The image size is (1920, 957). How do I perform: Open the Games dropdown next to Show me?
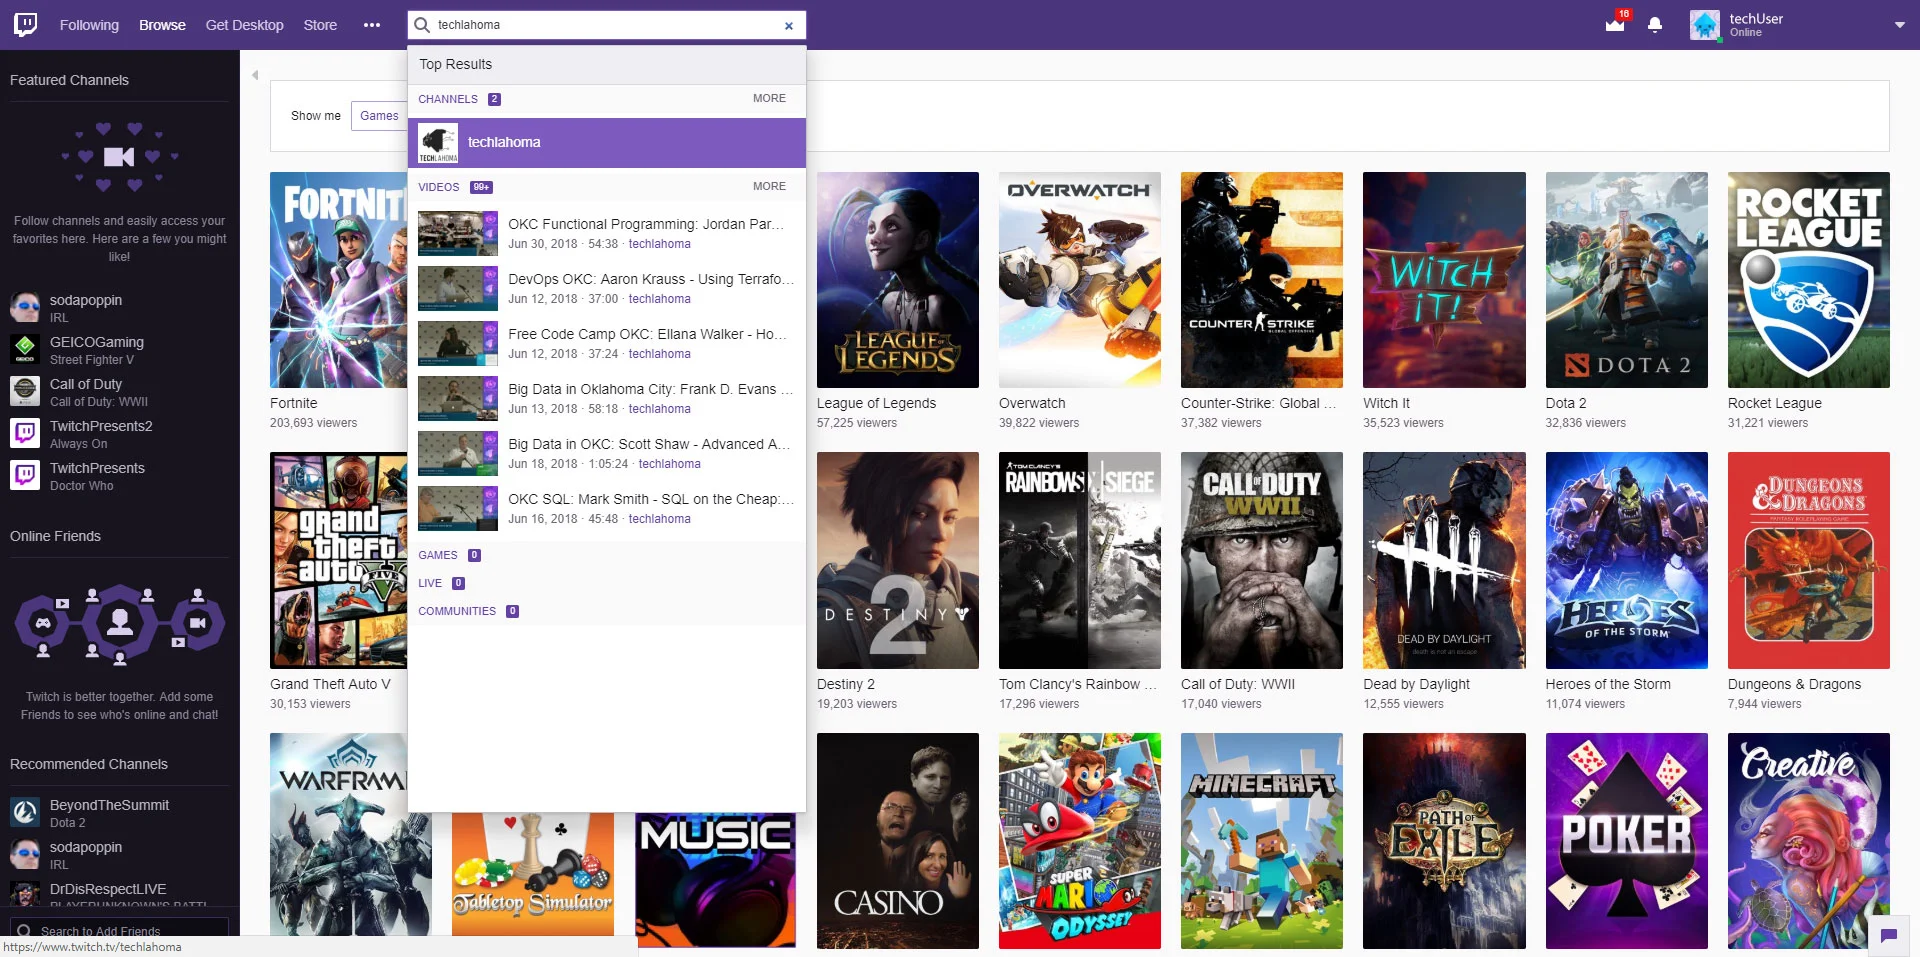[x=379, y=116]
